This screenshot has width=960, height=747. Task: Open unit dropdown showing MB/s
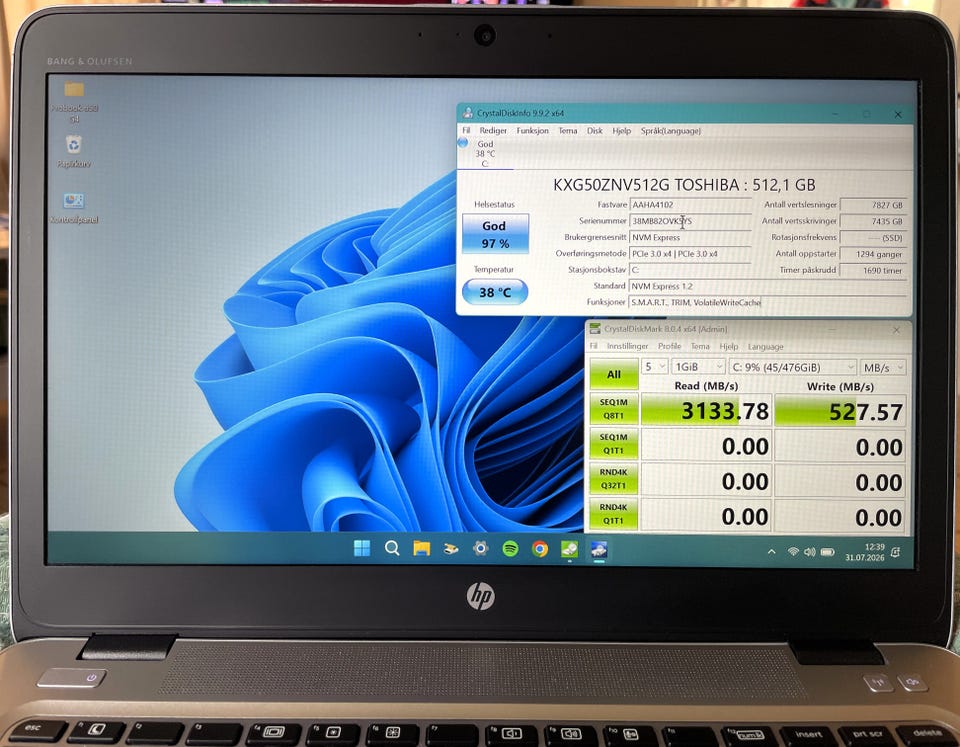coord(882,367)
